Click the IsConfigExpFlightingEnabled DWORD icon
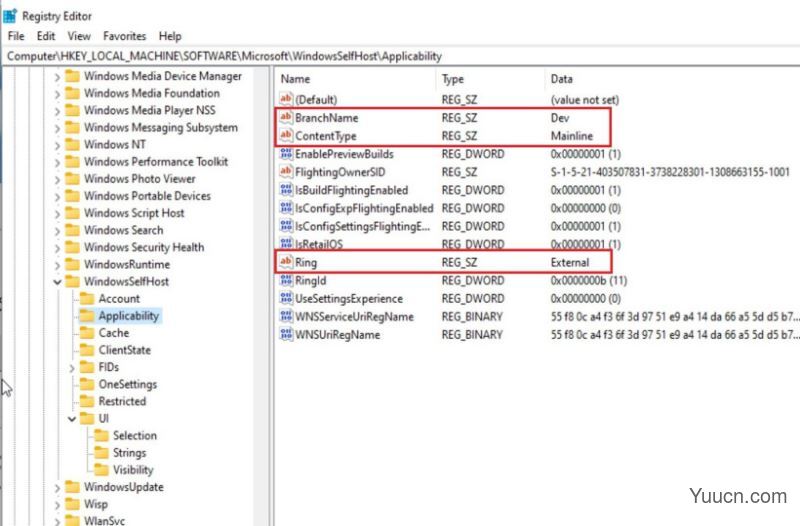The height and width of the screenshot is (526, 800). (x=286, y=208)
